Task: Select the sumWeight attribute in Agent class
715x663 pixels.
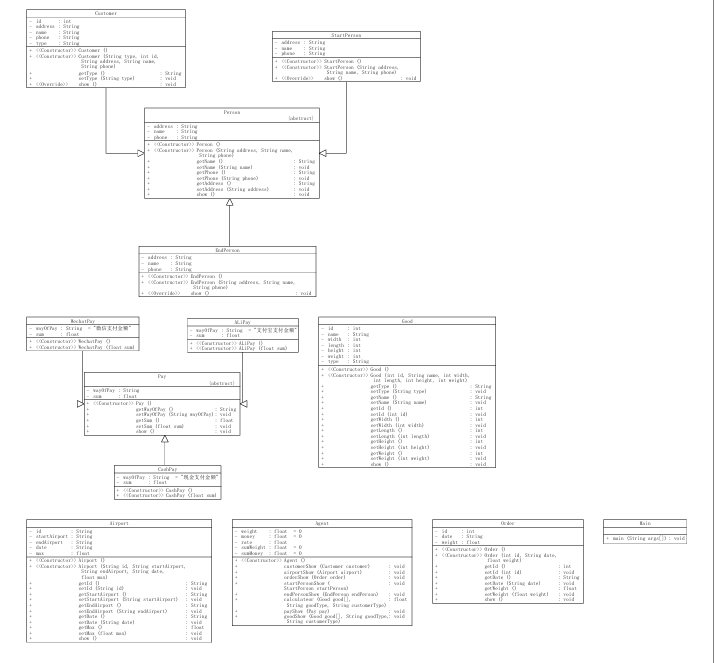Action: point(269,547)
